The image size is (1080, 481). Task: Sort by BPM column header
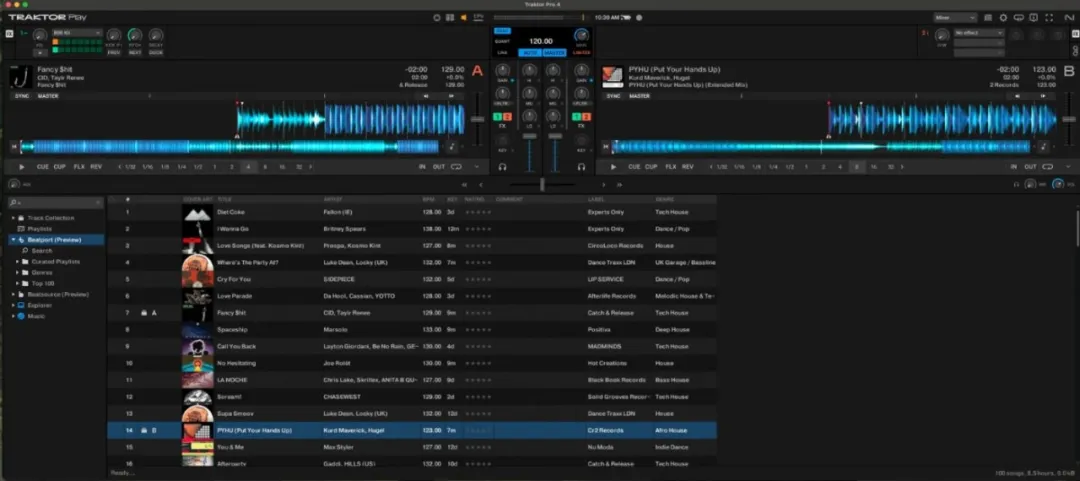[x=428, y=199]
